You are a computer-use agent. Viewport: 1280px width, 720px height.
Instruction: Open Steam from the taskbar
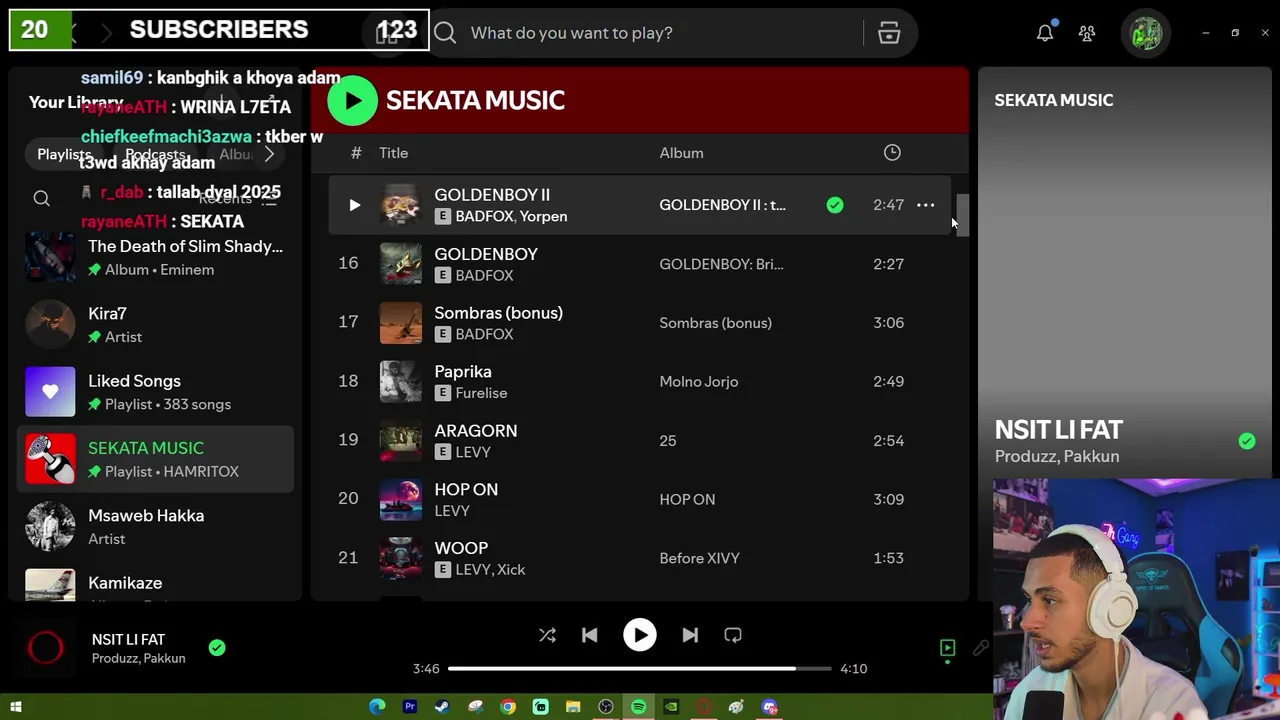[x=442, y=707]
